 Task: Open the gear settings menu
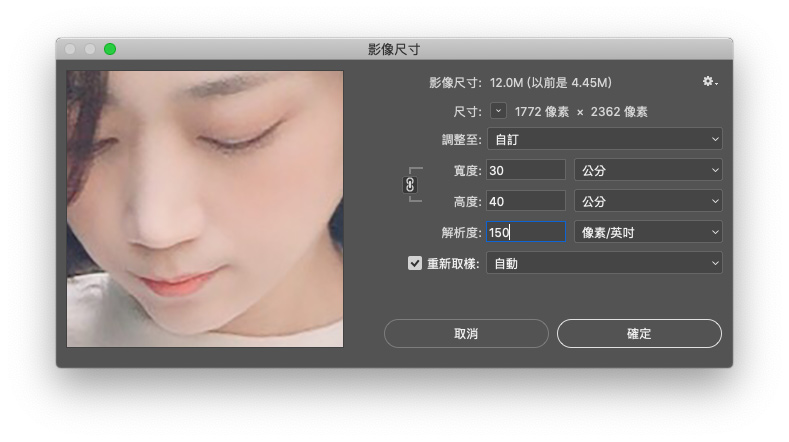[710, 82]
